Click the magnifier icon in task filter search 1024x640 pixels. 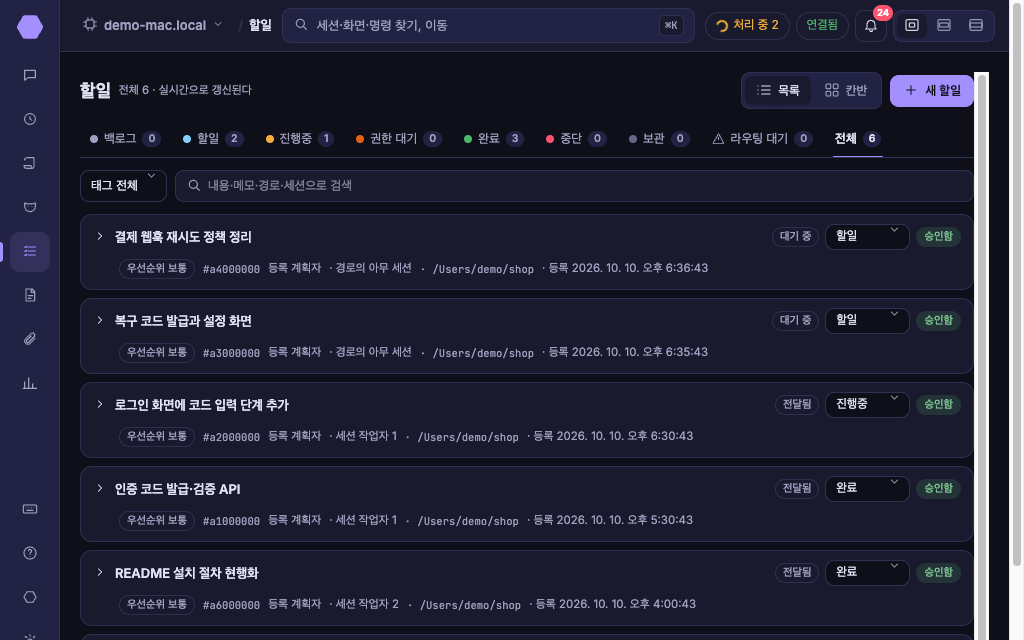click(194, 185)
